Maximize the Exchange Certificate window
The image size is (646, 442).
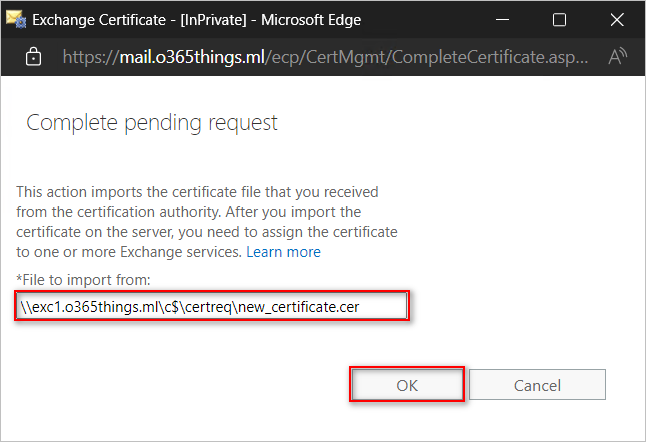(x=559, y=19)
